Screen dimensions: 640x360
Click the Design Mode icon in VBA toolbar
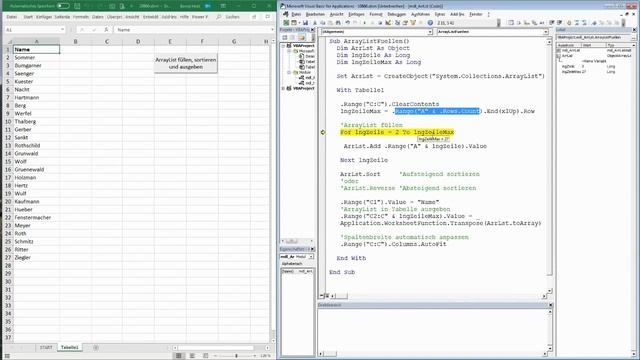pyautogui.click(x=388, y=23)
